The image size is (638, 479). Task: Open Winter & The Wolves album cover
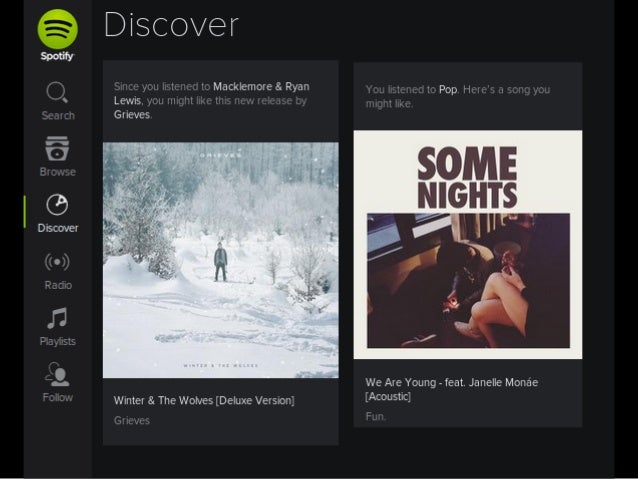tap(221, 260)
